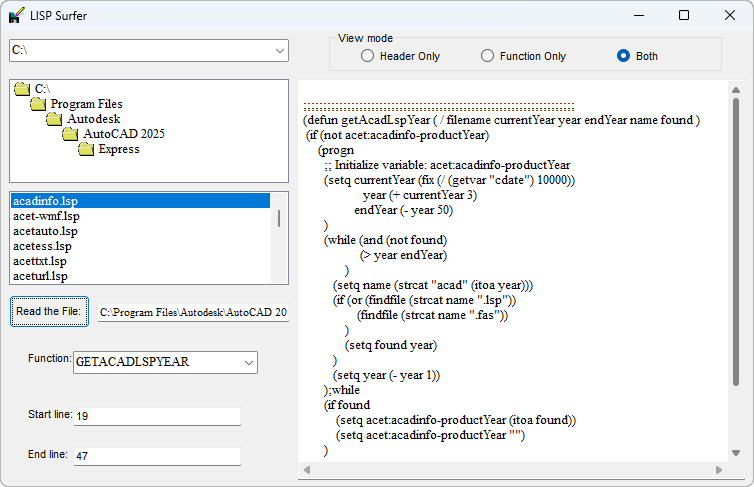This screenshot has width=754, height=487.
Task: Choose acetauto.lsp from the file list
Action: coord(45,231)
